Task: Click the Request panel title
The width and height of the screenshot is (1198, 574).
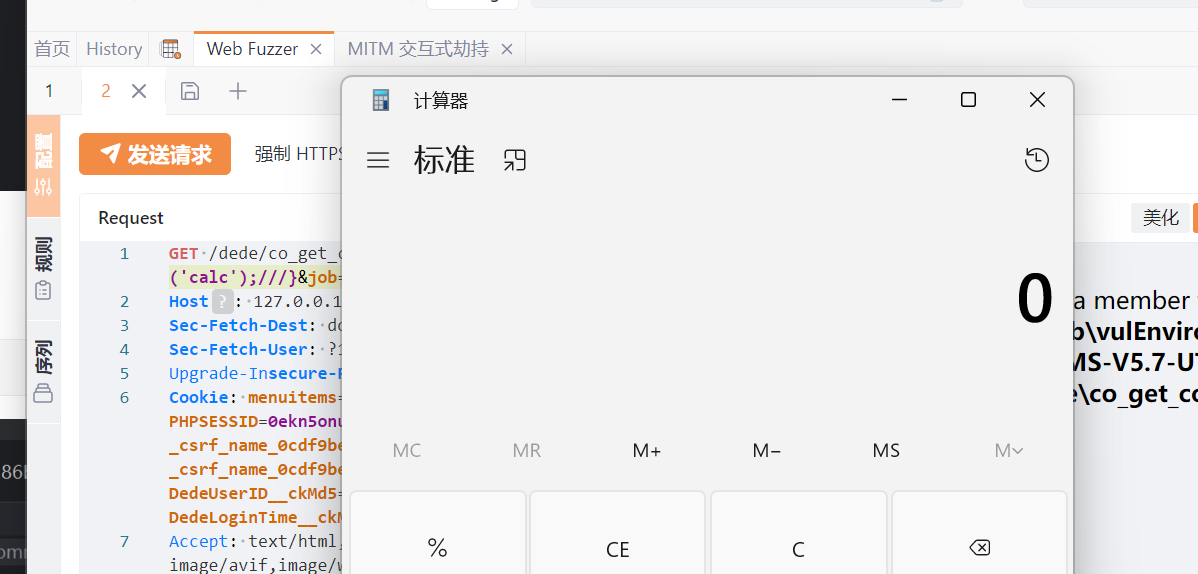Action: tap(131, 218)
